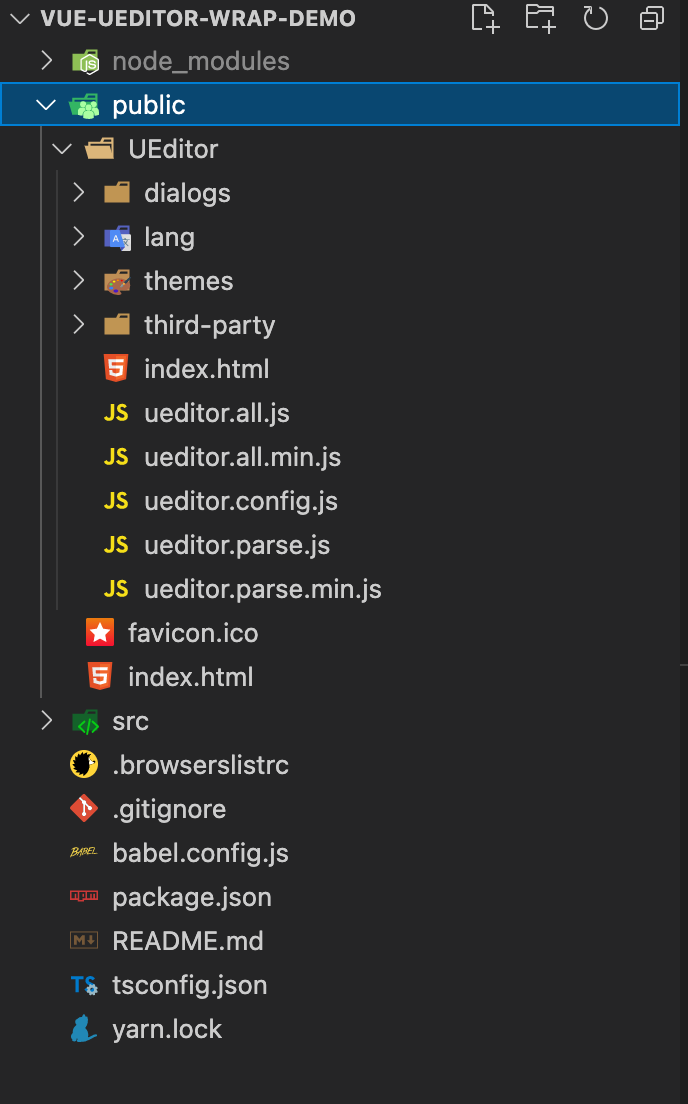
Task: Expand the dialogs folder
Action: (79, 192)
